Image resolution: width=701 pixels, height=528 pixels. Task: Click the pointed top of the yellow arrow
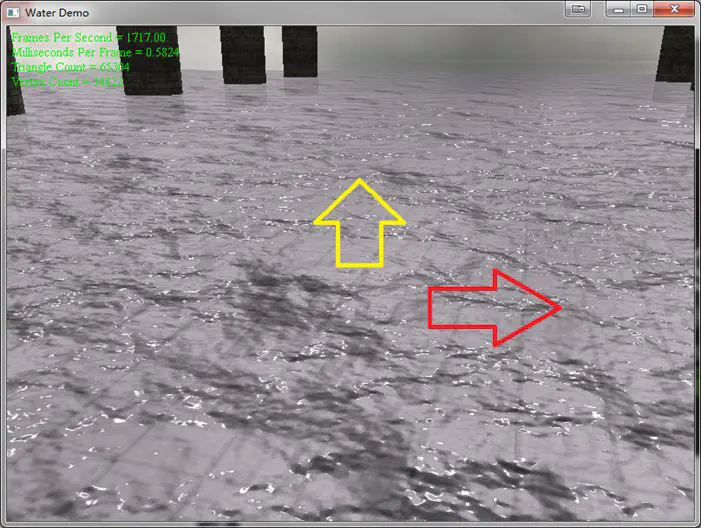point(360,185)
